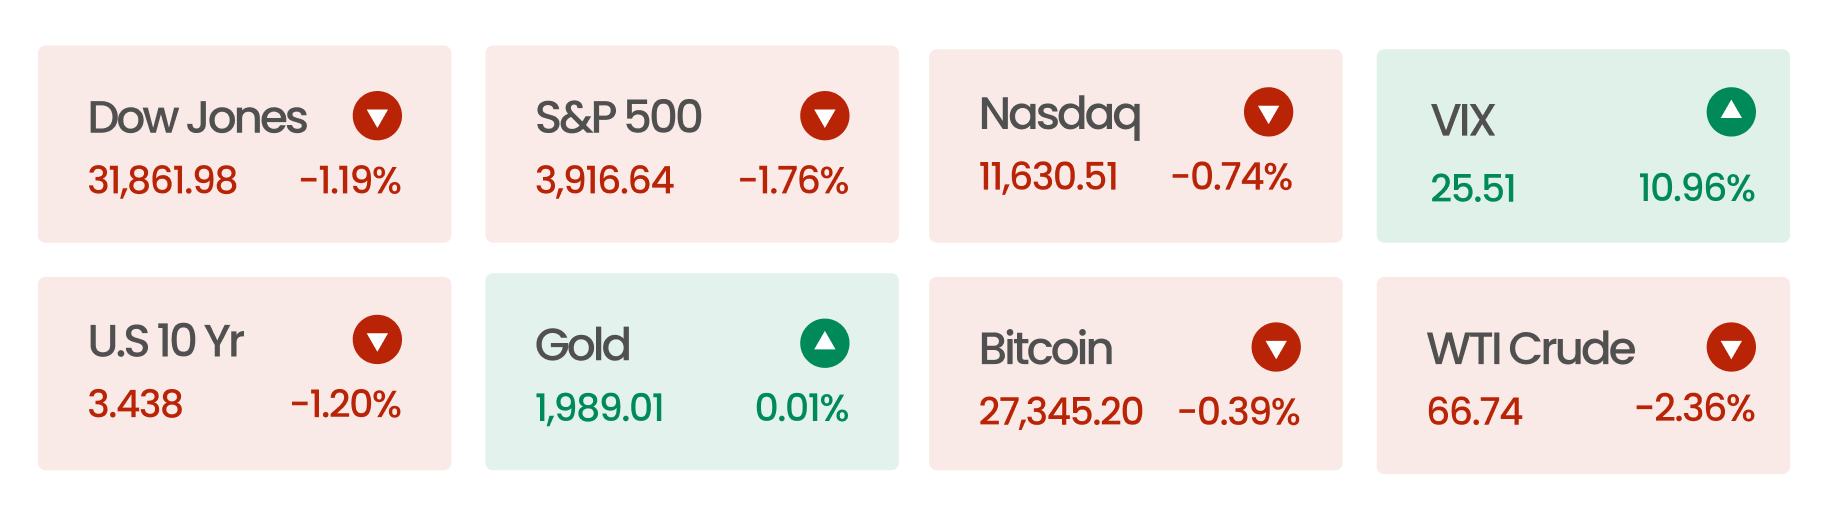
Task: Click the Nasdaq red down arrow icon
Action: 1268,112
